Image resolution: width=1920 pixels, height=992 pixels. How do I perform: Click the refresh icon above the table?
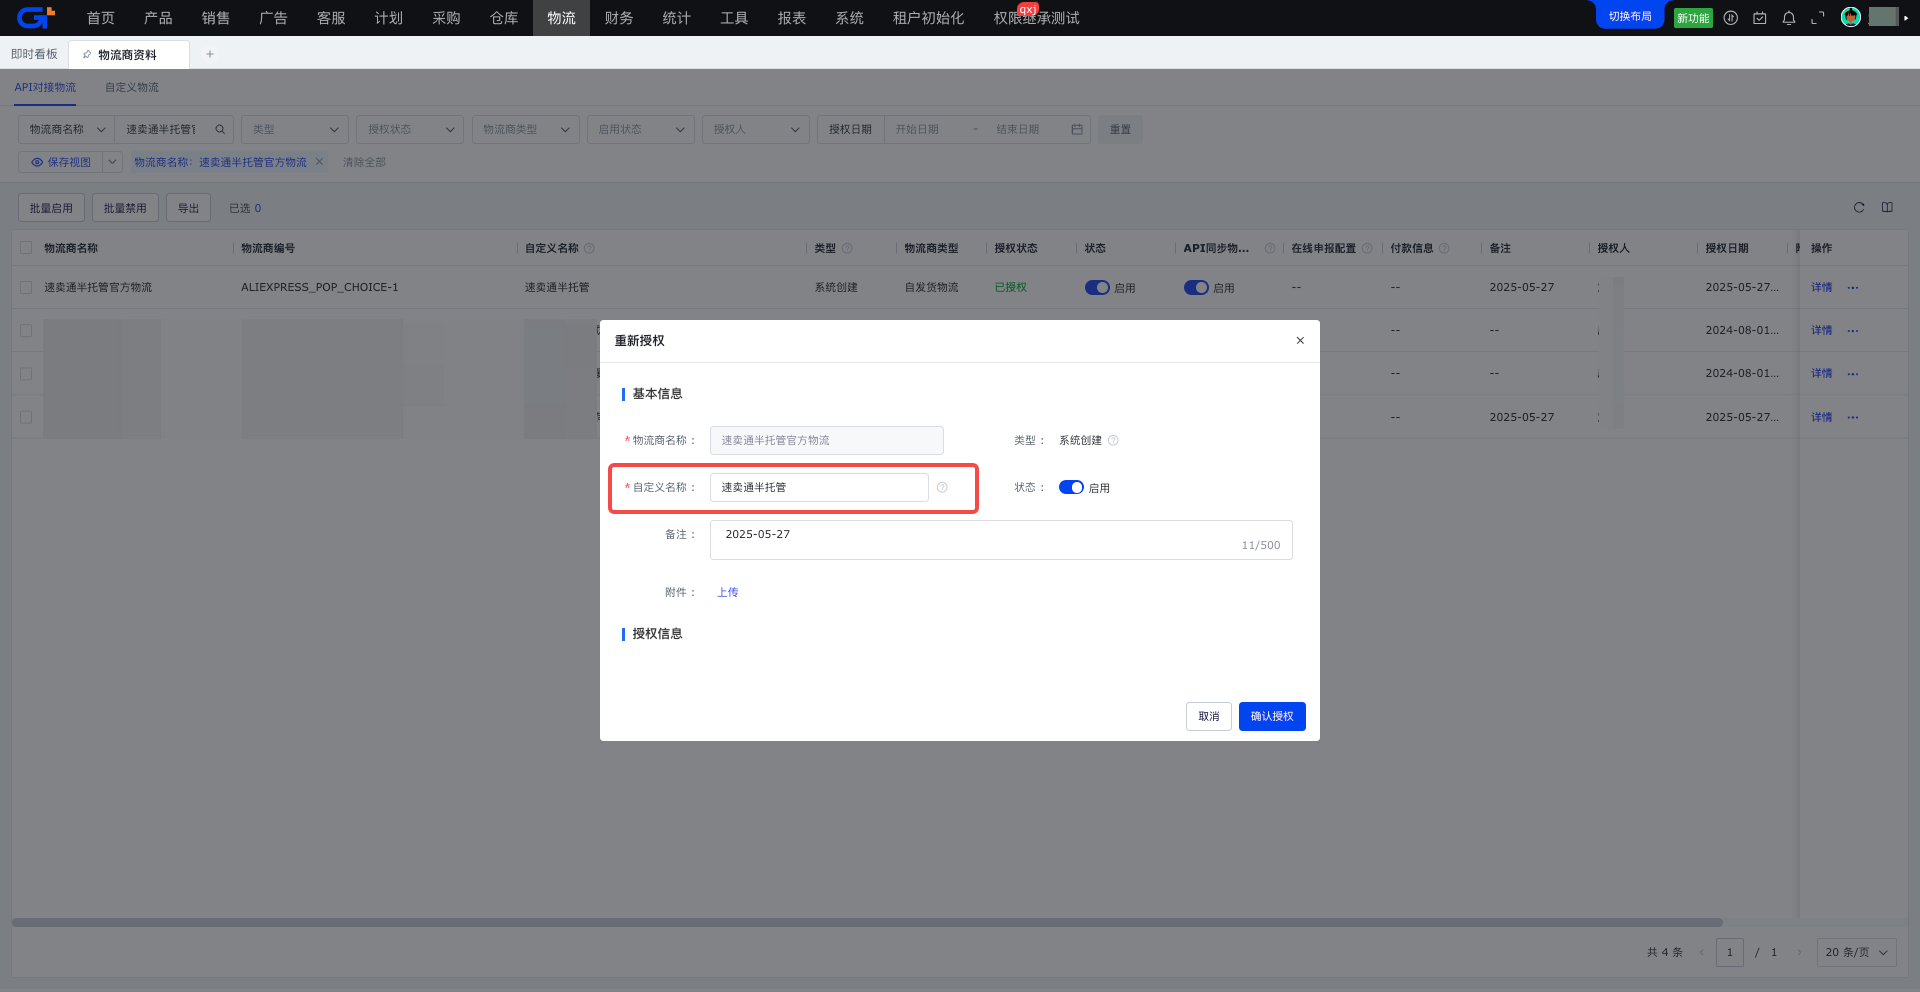click(1859, 208)
